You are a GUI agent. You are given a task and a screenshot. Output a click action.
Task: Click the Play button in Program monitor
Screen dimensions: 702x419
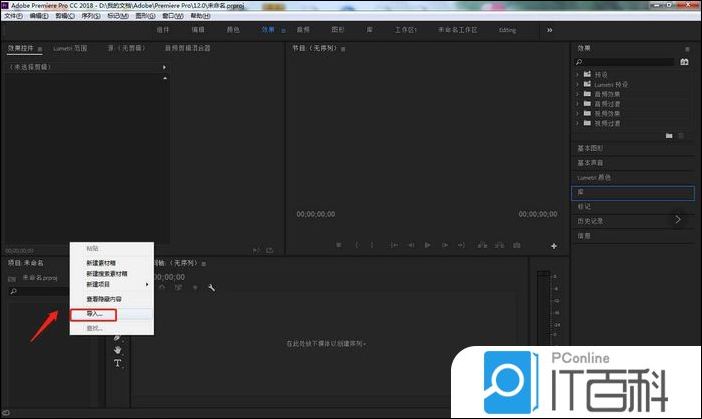[x=427, y=245]
